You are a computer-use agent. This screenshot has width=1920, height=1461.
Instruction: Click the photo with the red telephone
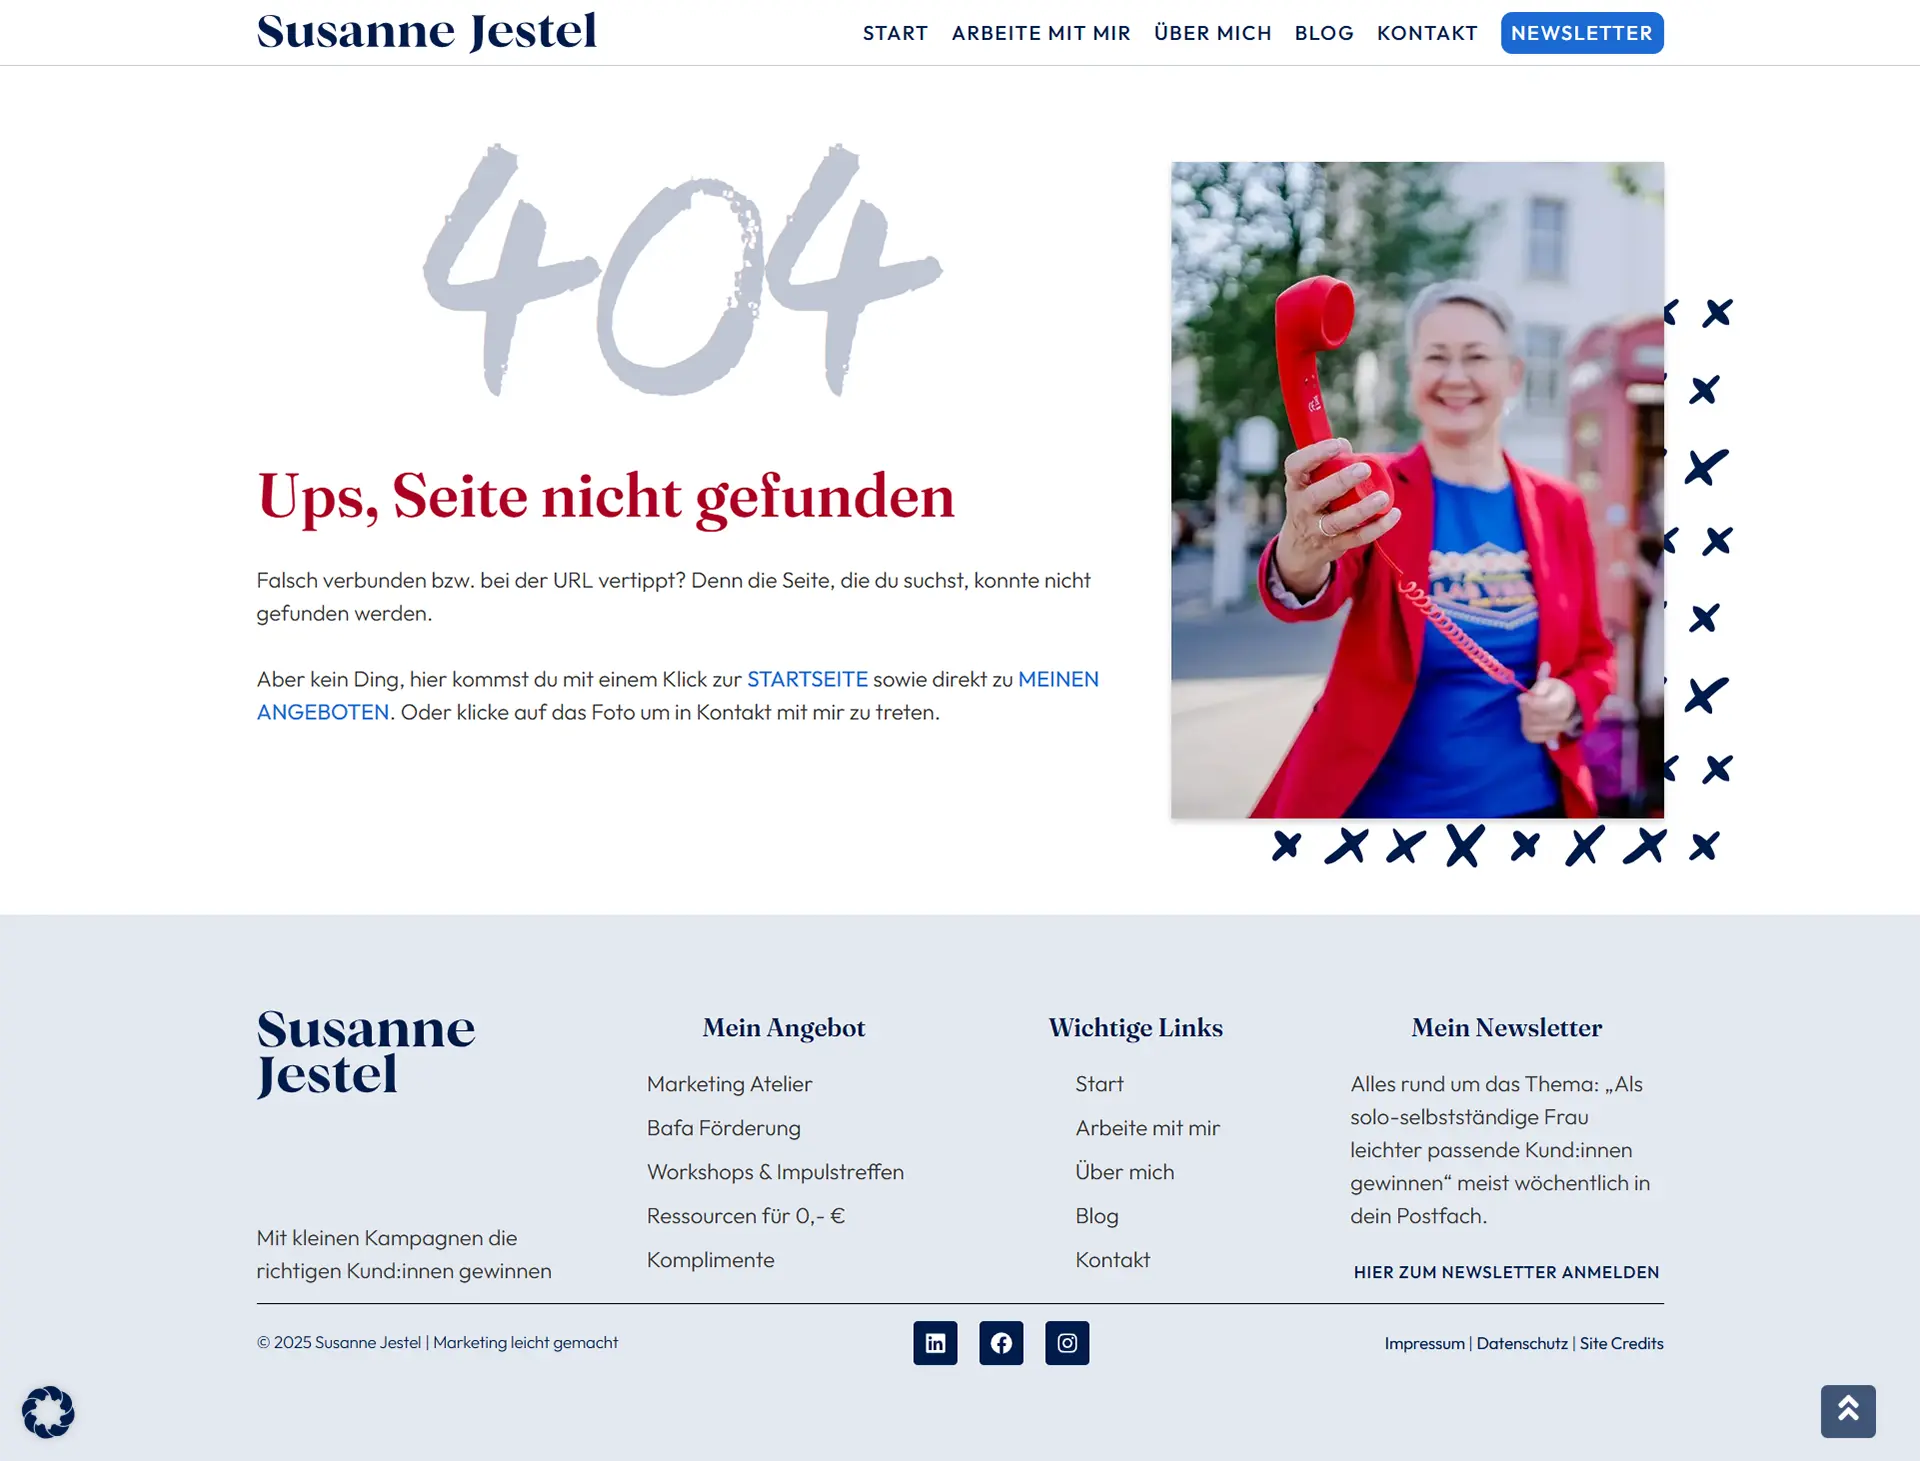1417,490
